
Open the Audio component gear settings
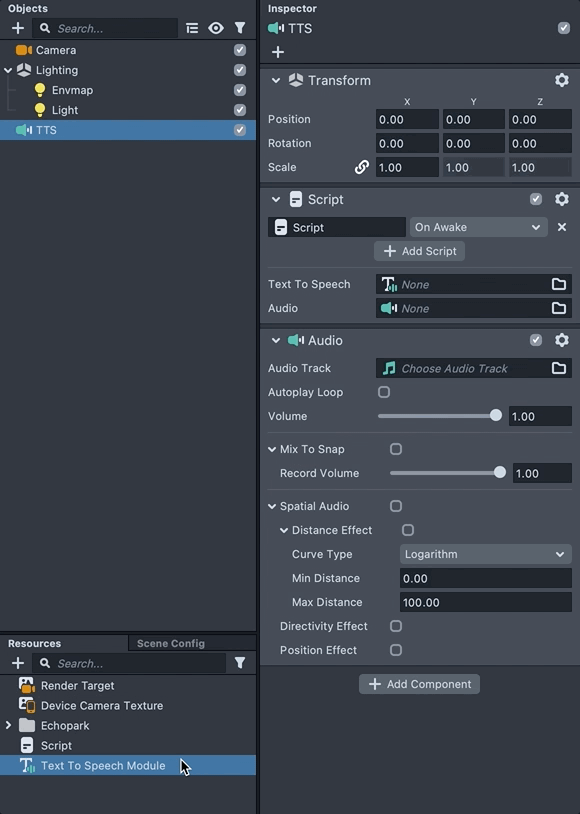(x=562, y=340)
